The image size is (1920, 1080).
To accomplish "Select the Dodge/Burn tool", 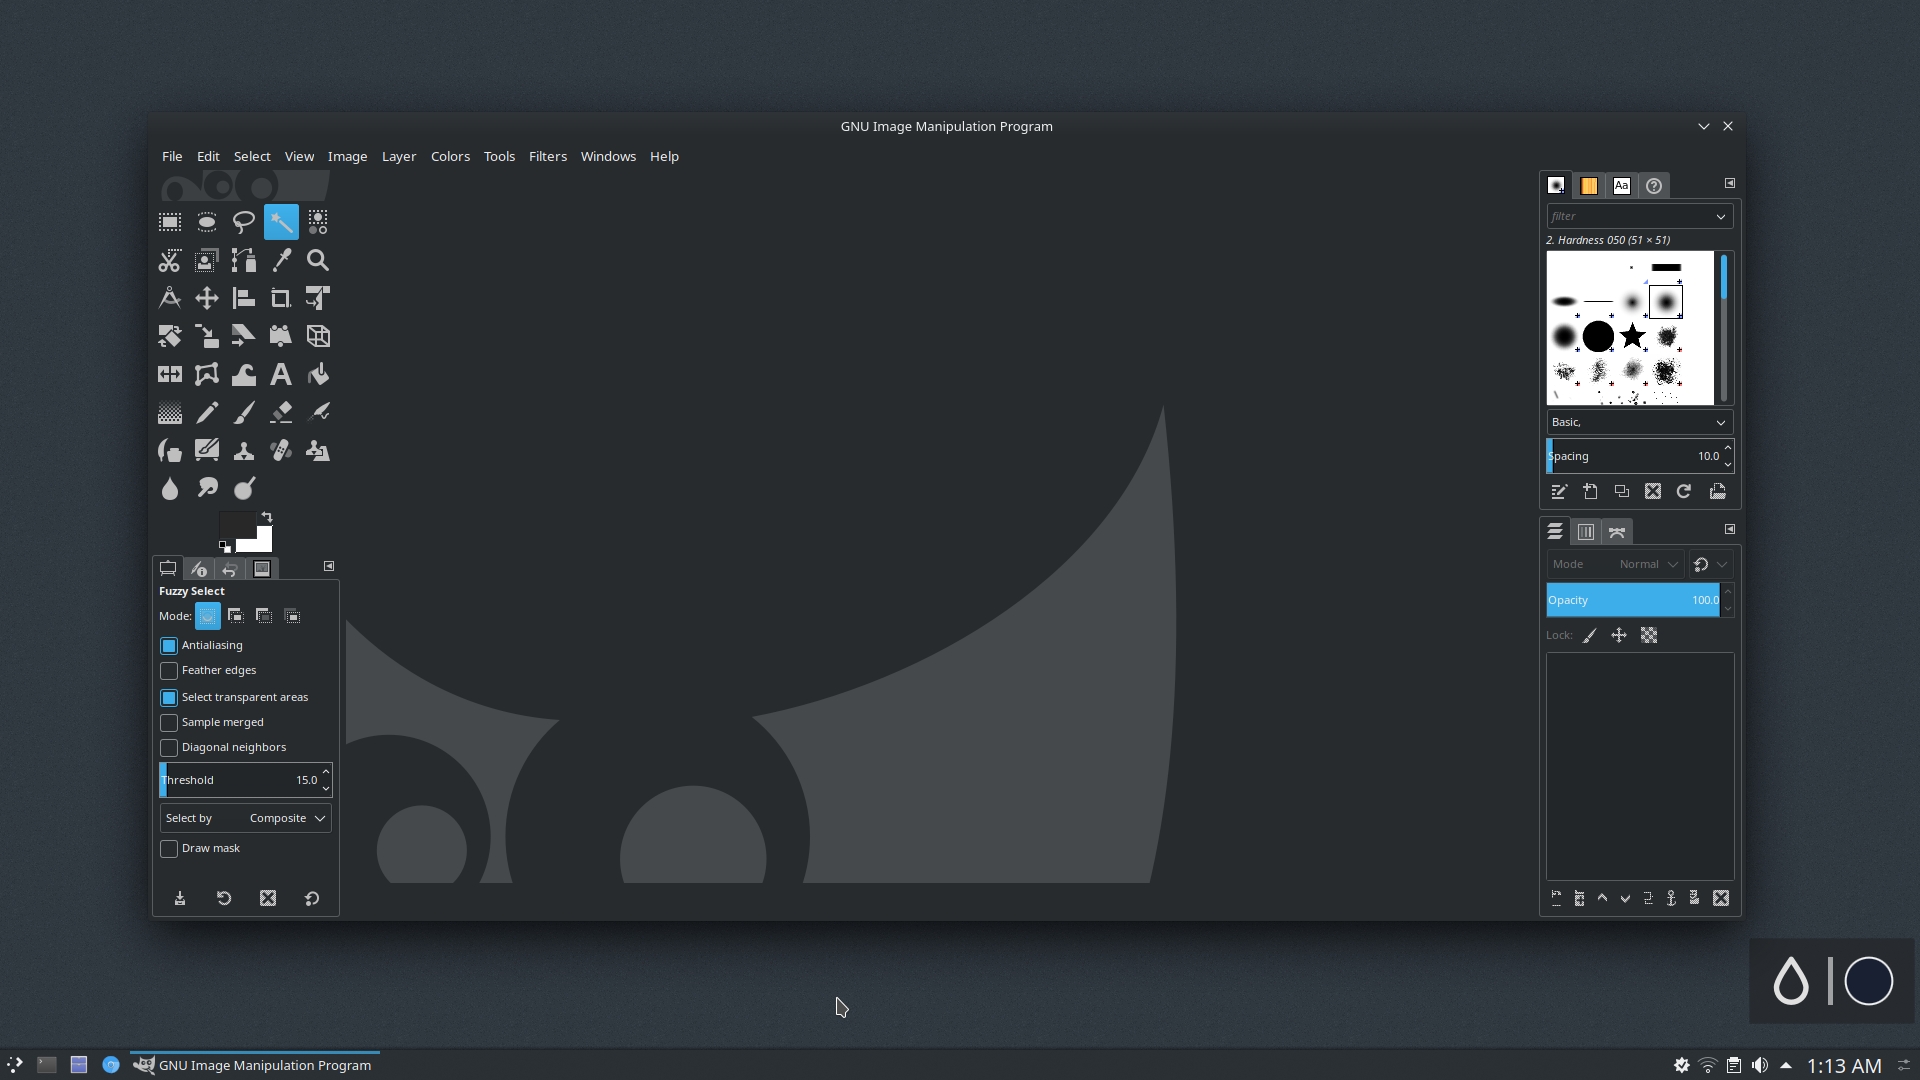I will tap(244, 488).
